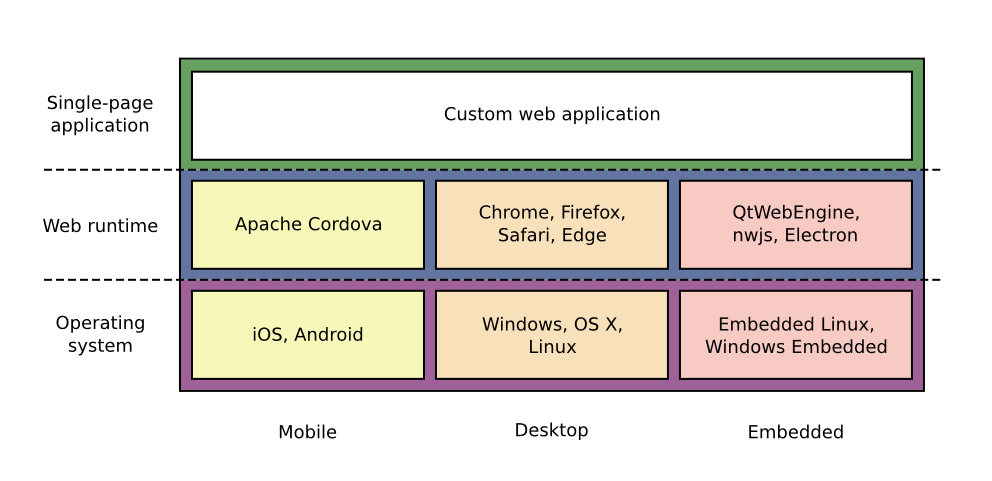The width and height of the screenshot is (992, 481).
Task: Click the "Desktop" column label
Action: (x=551, y=430)
